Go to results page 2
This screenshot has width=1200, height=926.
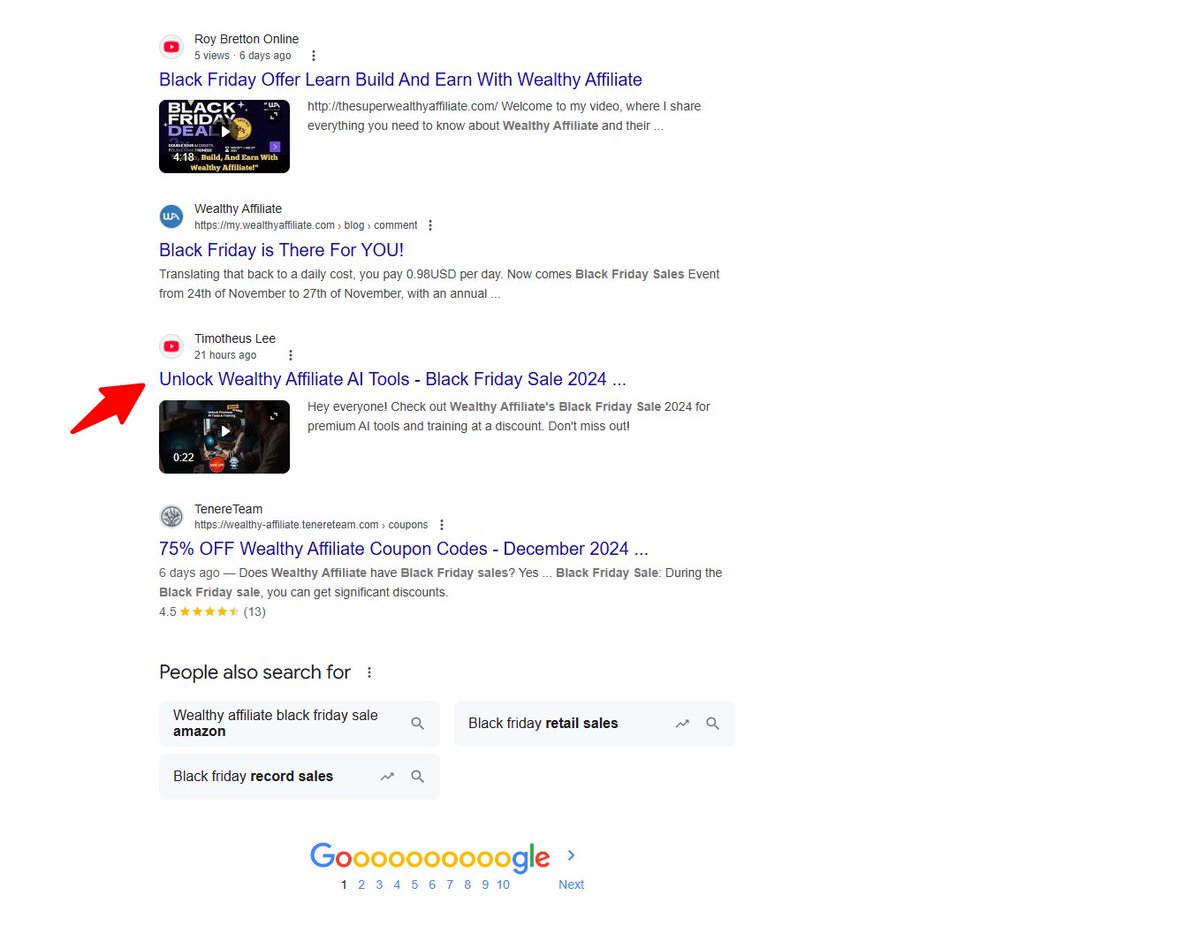[361, 885]
